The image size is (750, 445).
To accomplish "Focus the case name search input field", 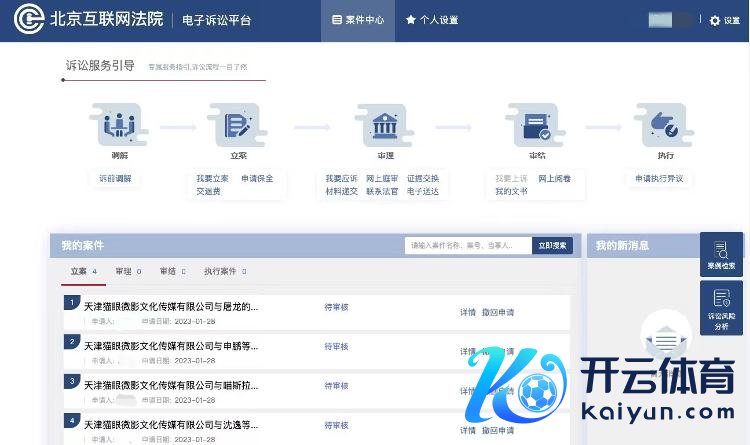I will click(x=467, y=245).
